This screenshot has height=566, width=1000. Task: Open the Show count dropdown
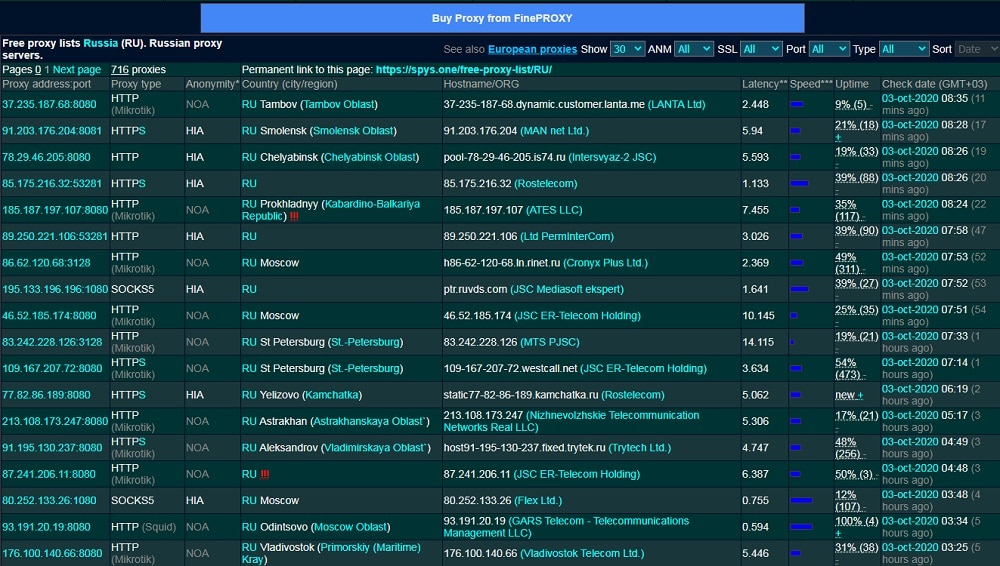pyautogui.click(x=627, y=49)
